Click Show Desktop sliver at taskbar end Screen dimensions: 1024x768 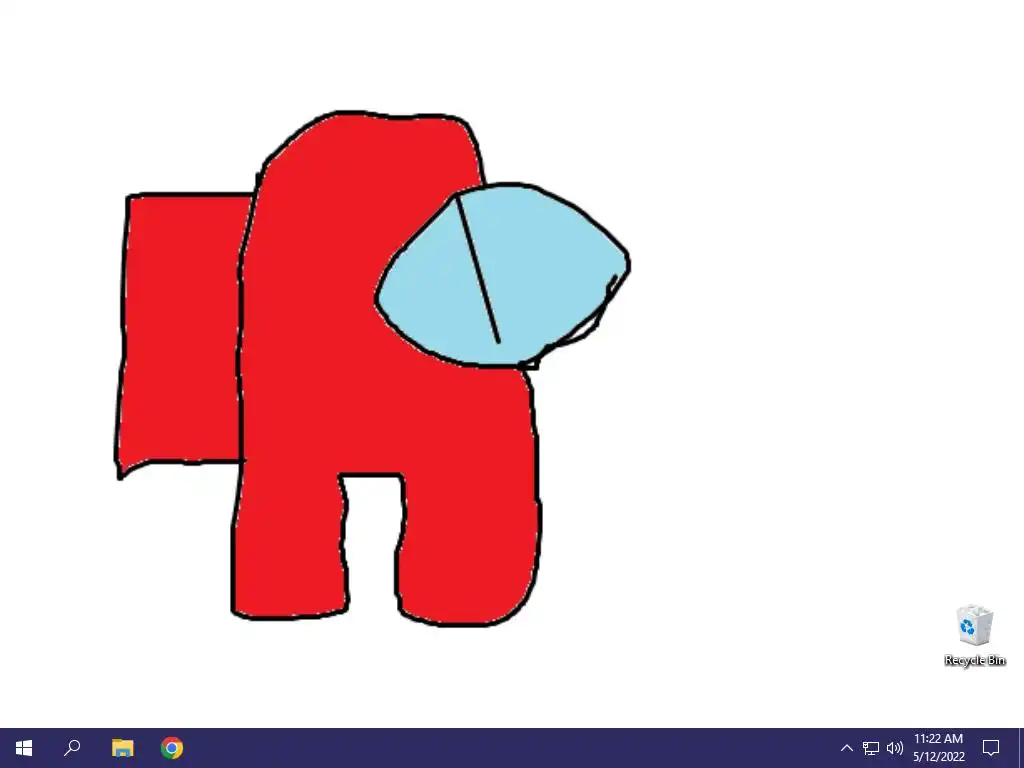point(1021,748)
